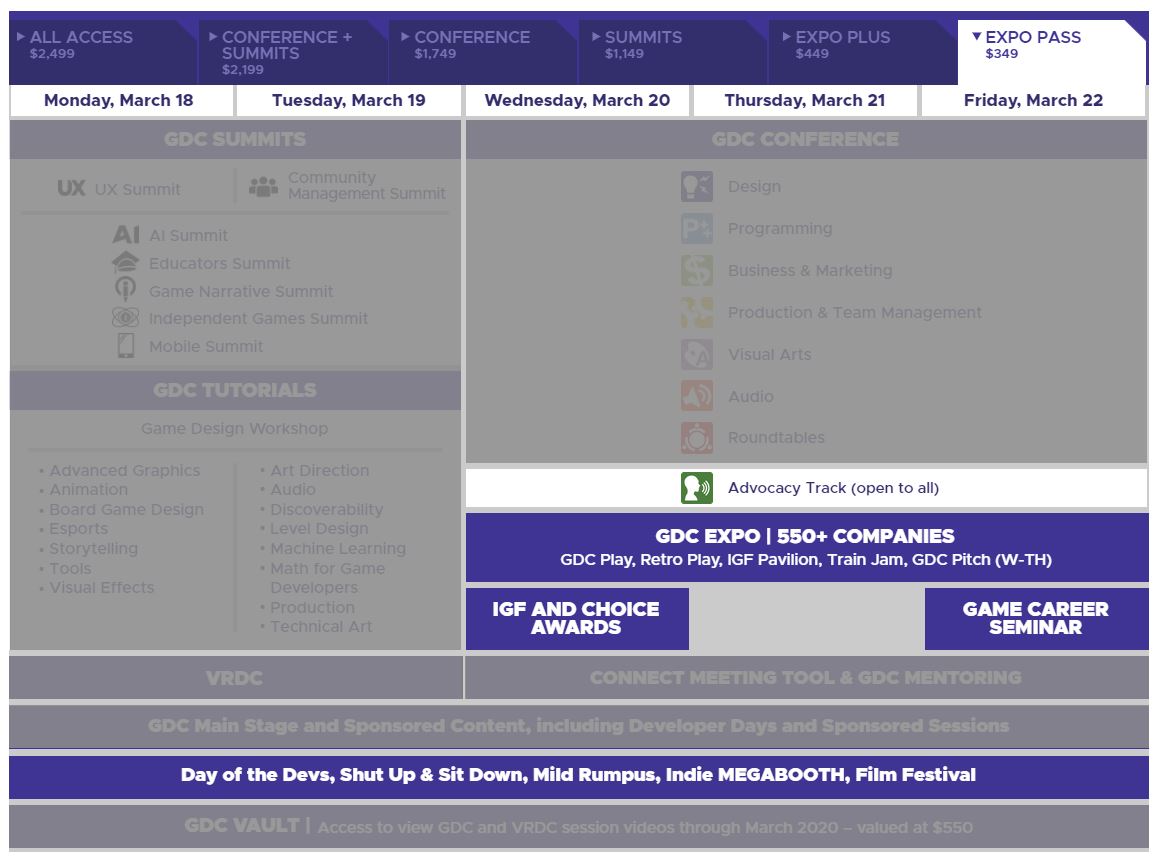Click the Business & Marketing dollar icon
The image size is (1160, 864).
[x=697, y=271]
